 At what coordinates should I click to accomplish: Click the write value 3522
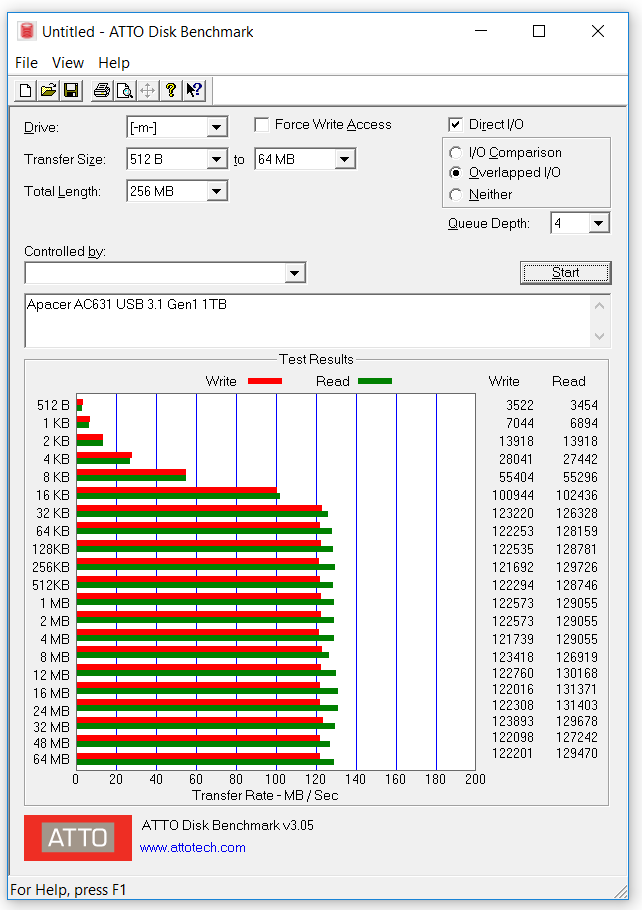click(x=520, y=405)
